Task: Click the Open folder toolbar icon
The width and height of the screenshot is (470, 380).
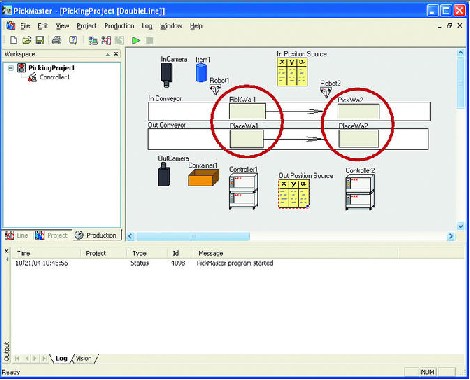Action: [x=27, y=40]
